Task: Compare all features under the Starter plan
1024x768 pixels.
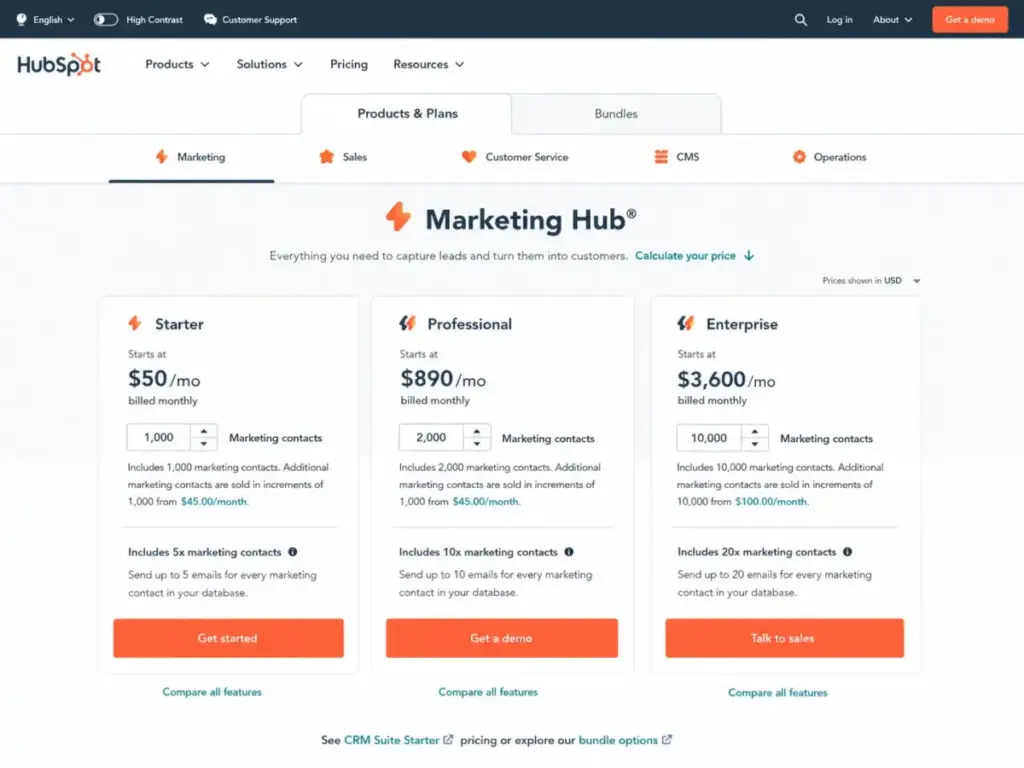Action: 212,692
